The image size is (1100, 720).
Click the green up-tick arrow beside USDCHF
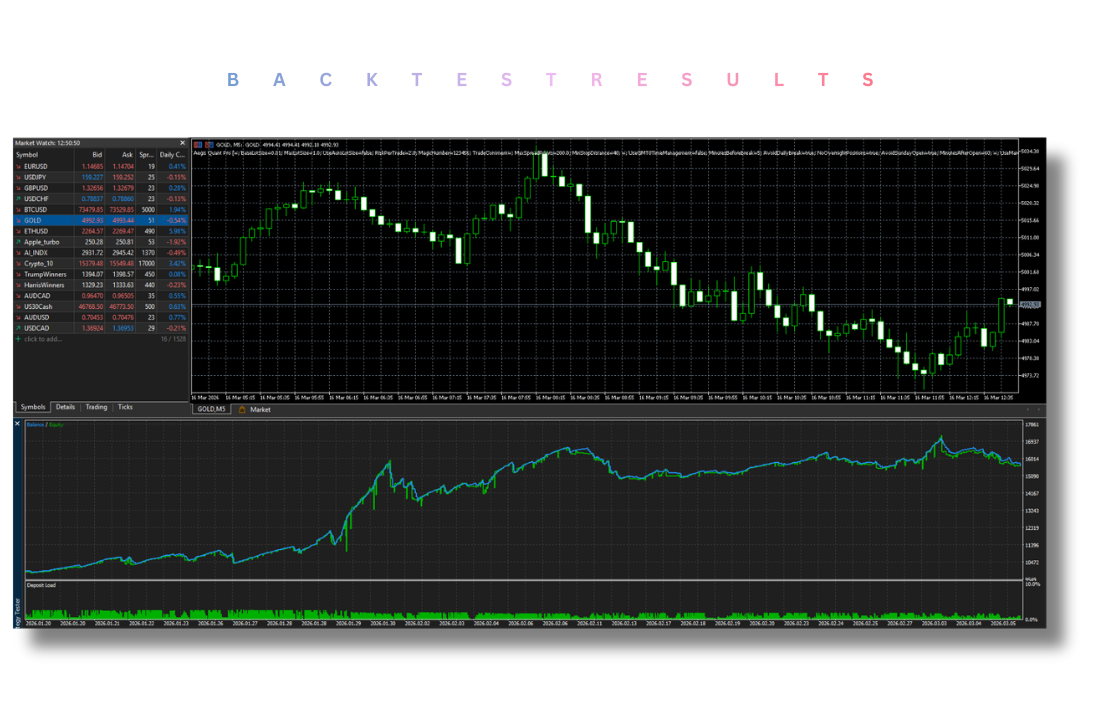(x=19, y=199)
